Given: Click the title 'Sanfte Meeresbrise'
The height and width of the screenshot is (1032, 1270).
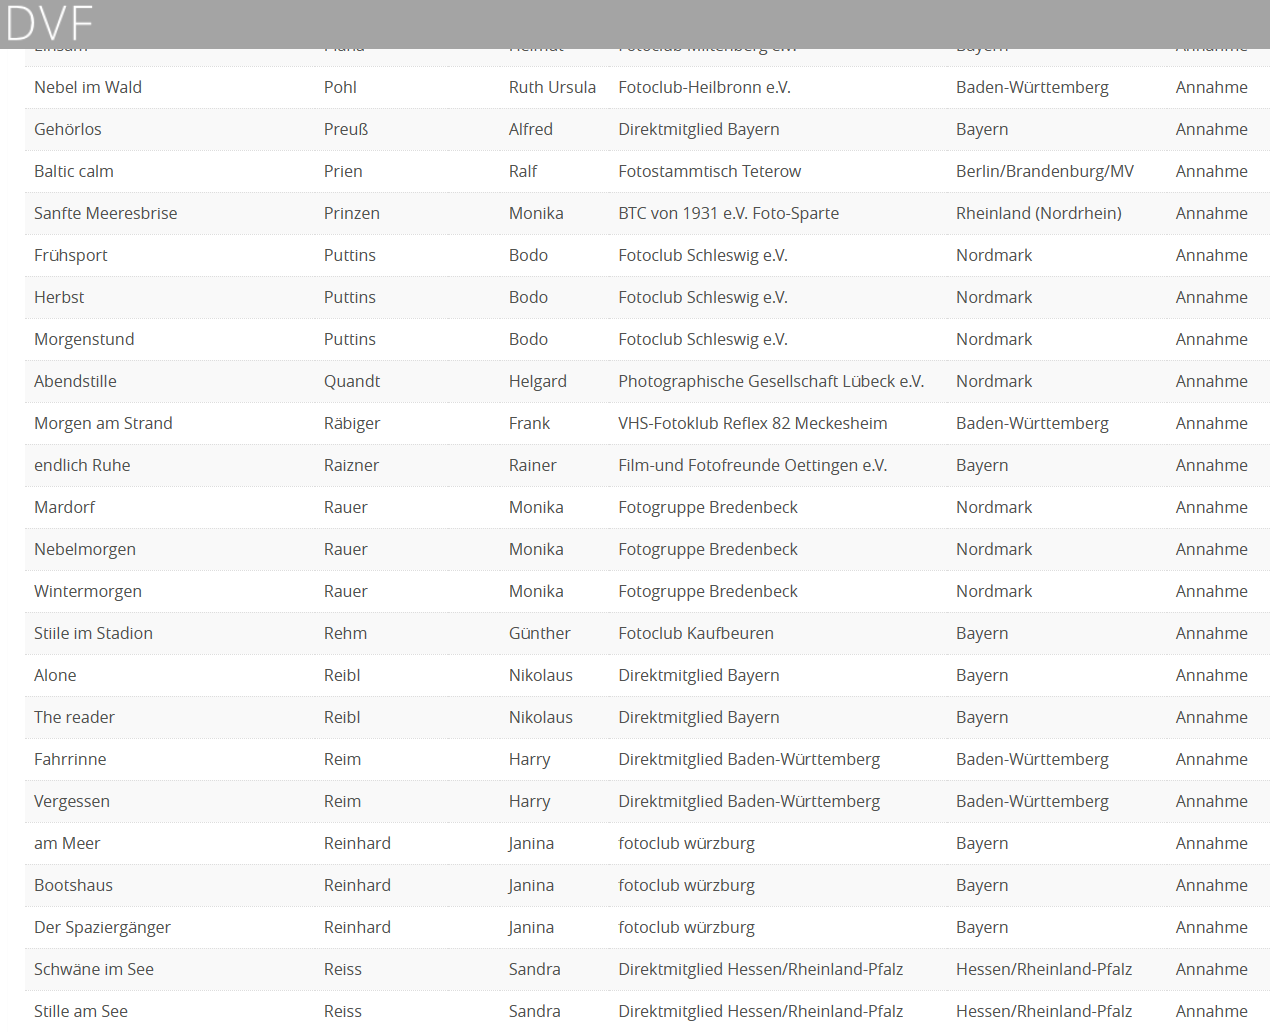Looking at the screenshot, I should point(106,213).
